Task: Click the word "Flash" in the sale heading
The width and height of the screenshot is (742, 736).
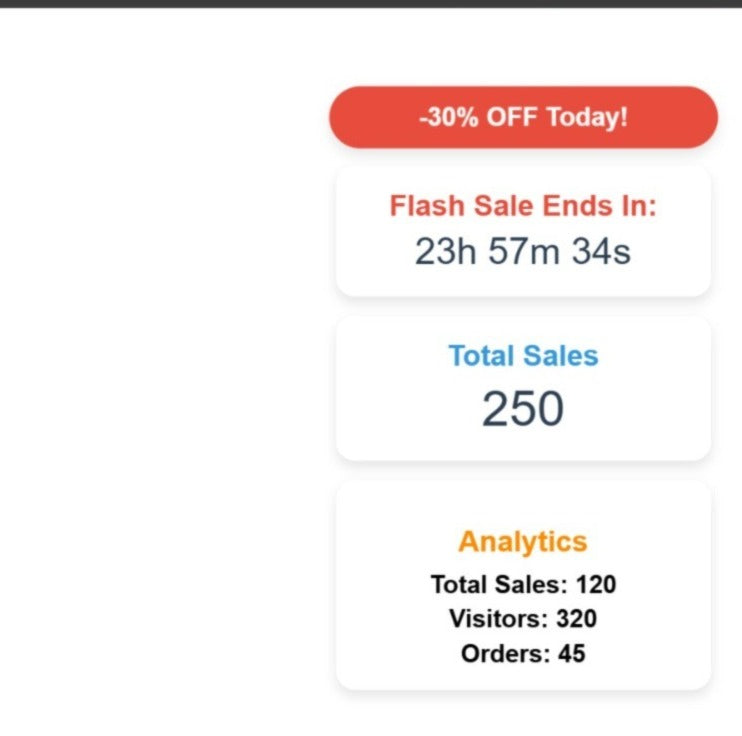Action: click(x=426, y=206)
